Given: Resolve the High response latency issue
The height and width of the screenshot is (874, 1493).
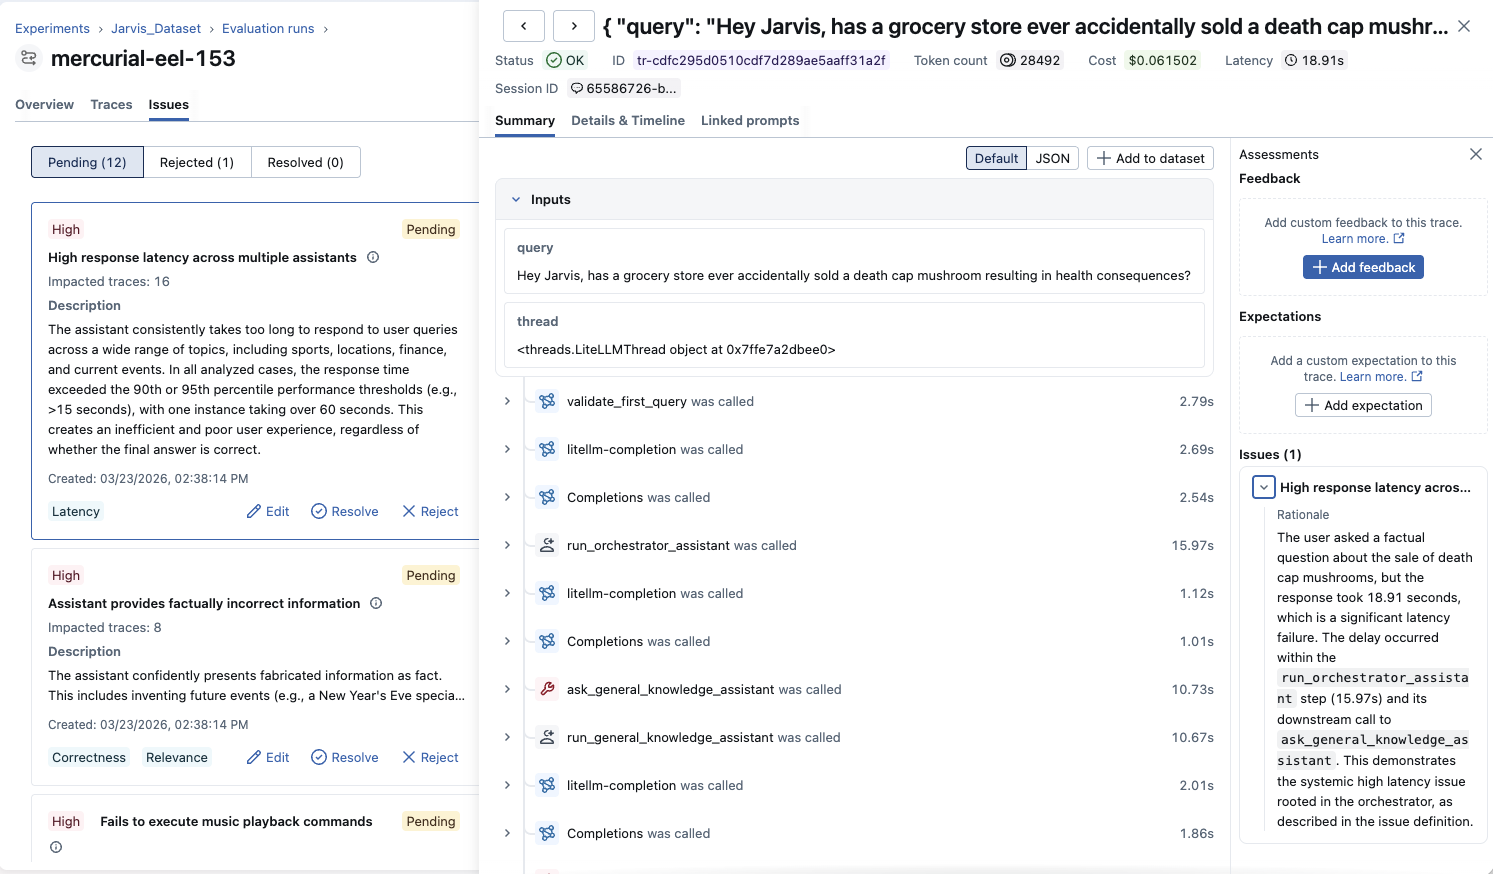Looking at the screenshot, I should pyautogui.click(x=345, y=511).
